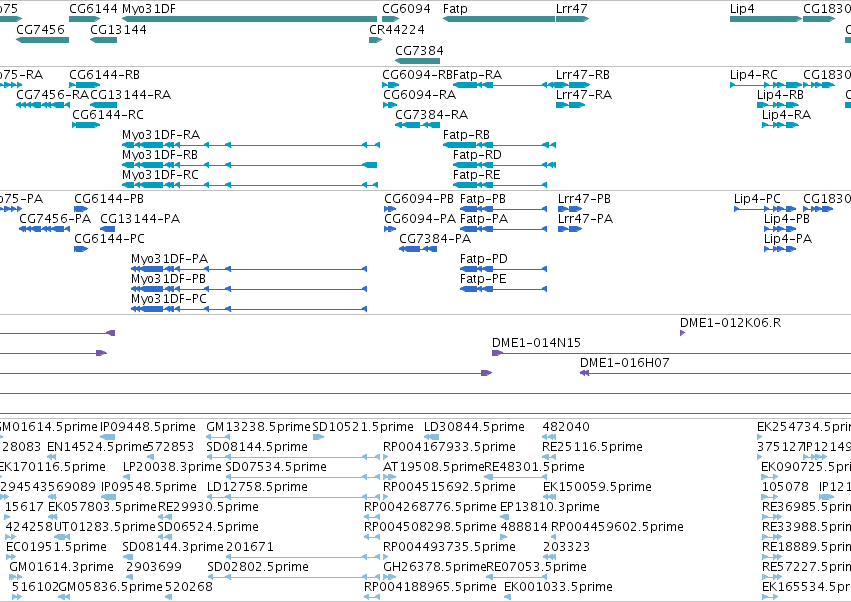Select the Myo31DF gene feature
The width and height of the screenshot is (851, 602).
click(249, 19)
